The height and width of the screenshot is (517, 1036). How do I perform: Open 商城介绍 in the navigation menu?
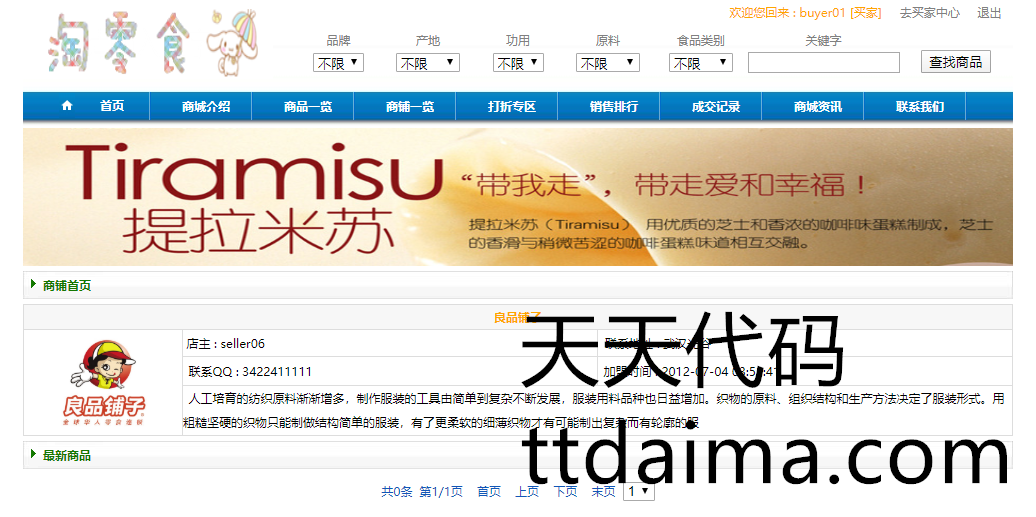[x=206, y=107]
